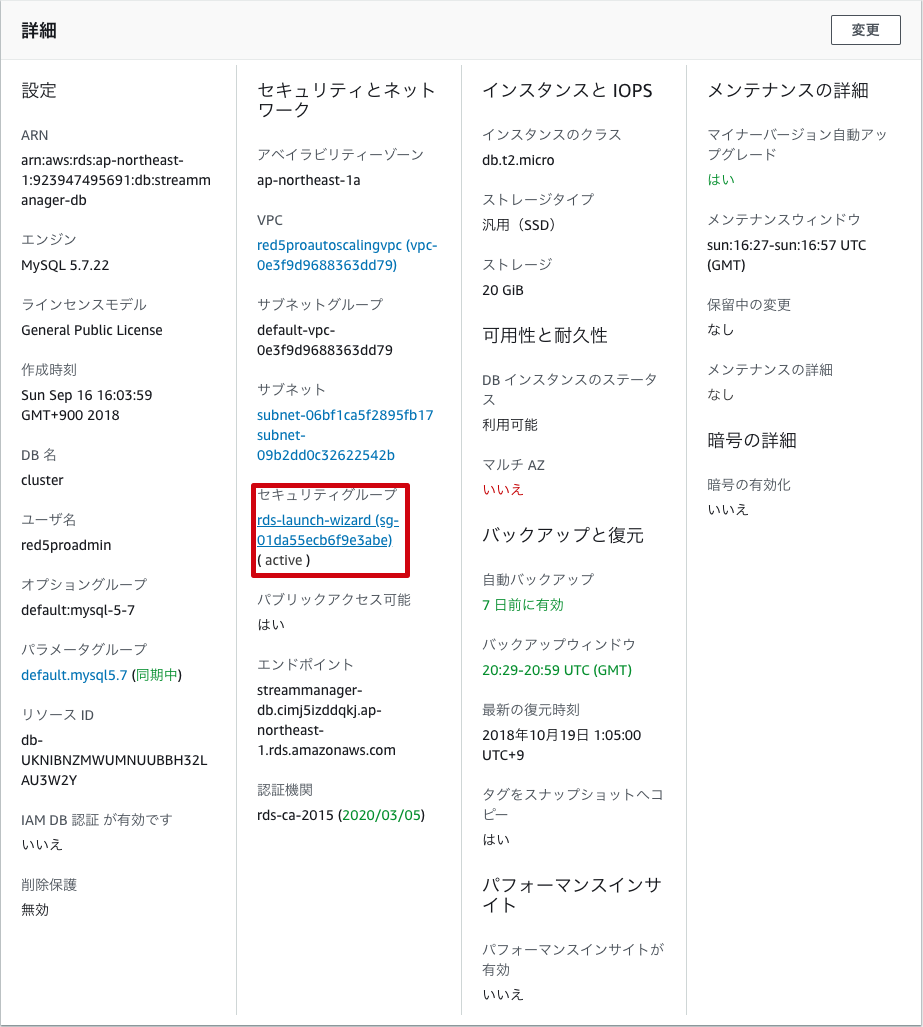Click the 同期中 status text
Viewport: 923px width, 1027px height.
coord(157,675)
